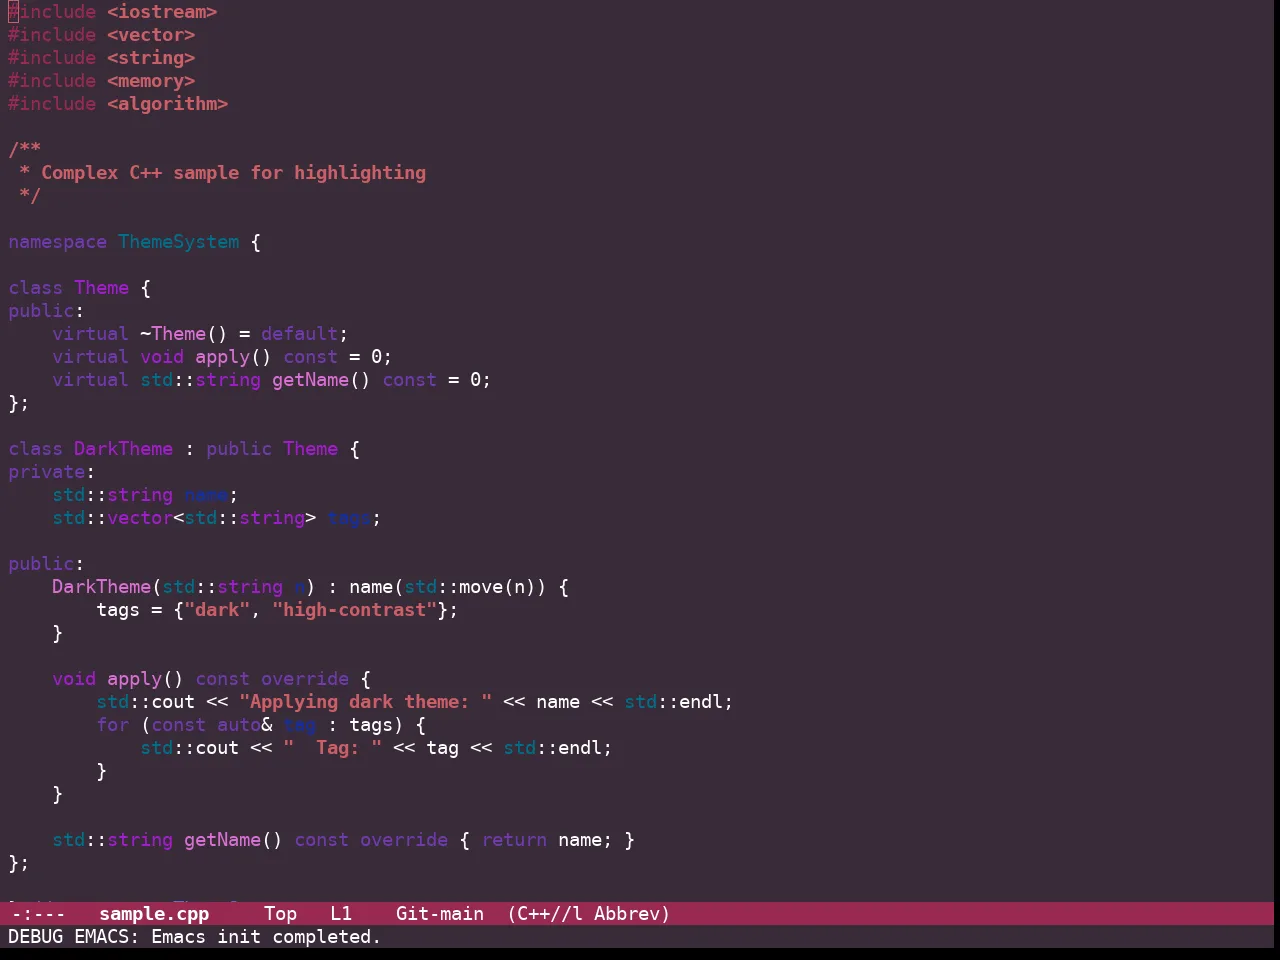Click the private: access specifier

52,472
